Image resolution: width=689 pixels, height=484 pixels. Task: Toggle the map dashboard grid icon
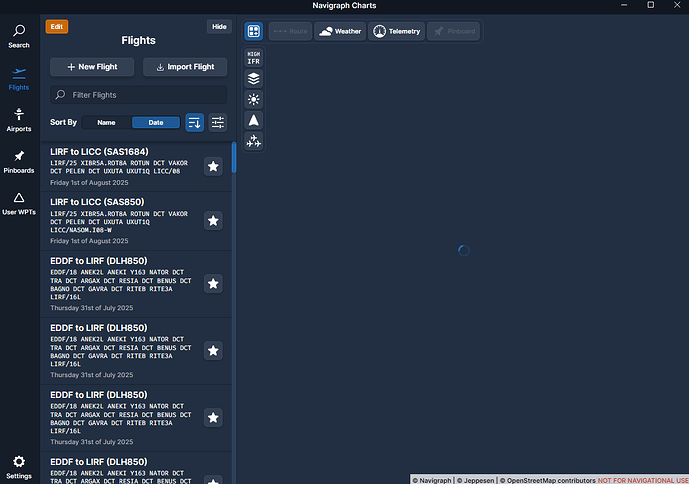pos(254,31)
